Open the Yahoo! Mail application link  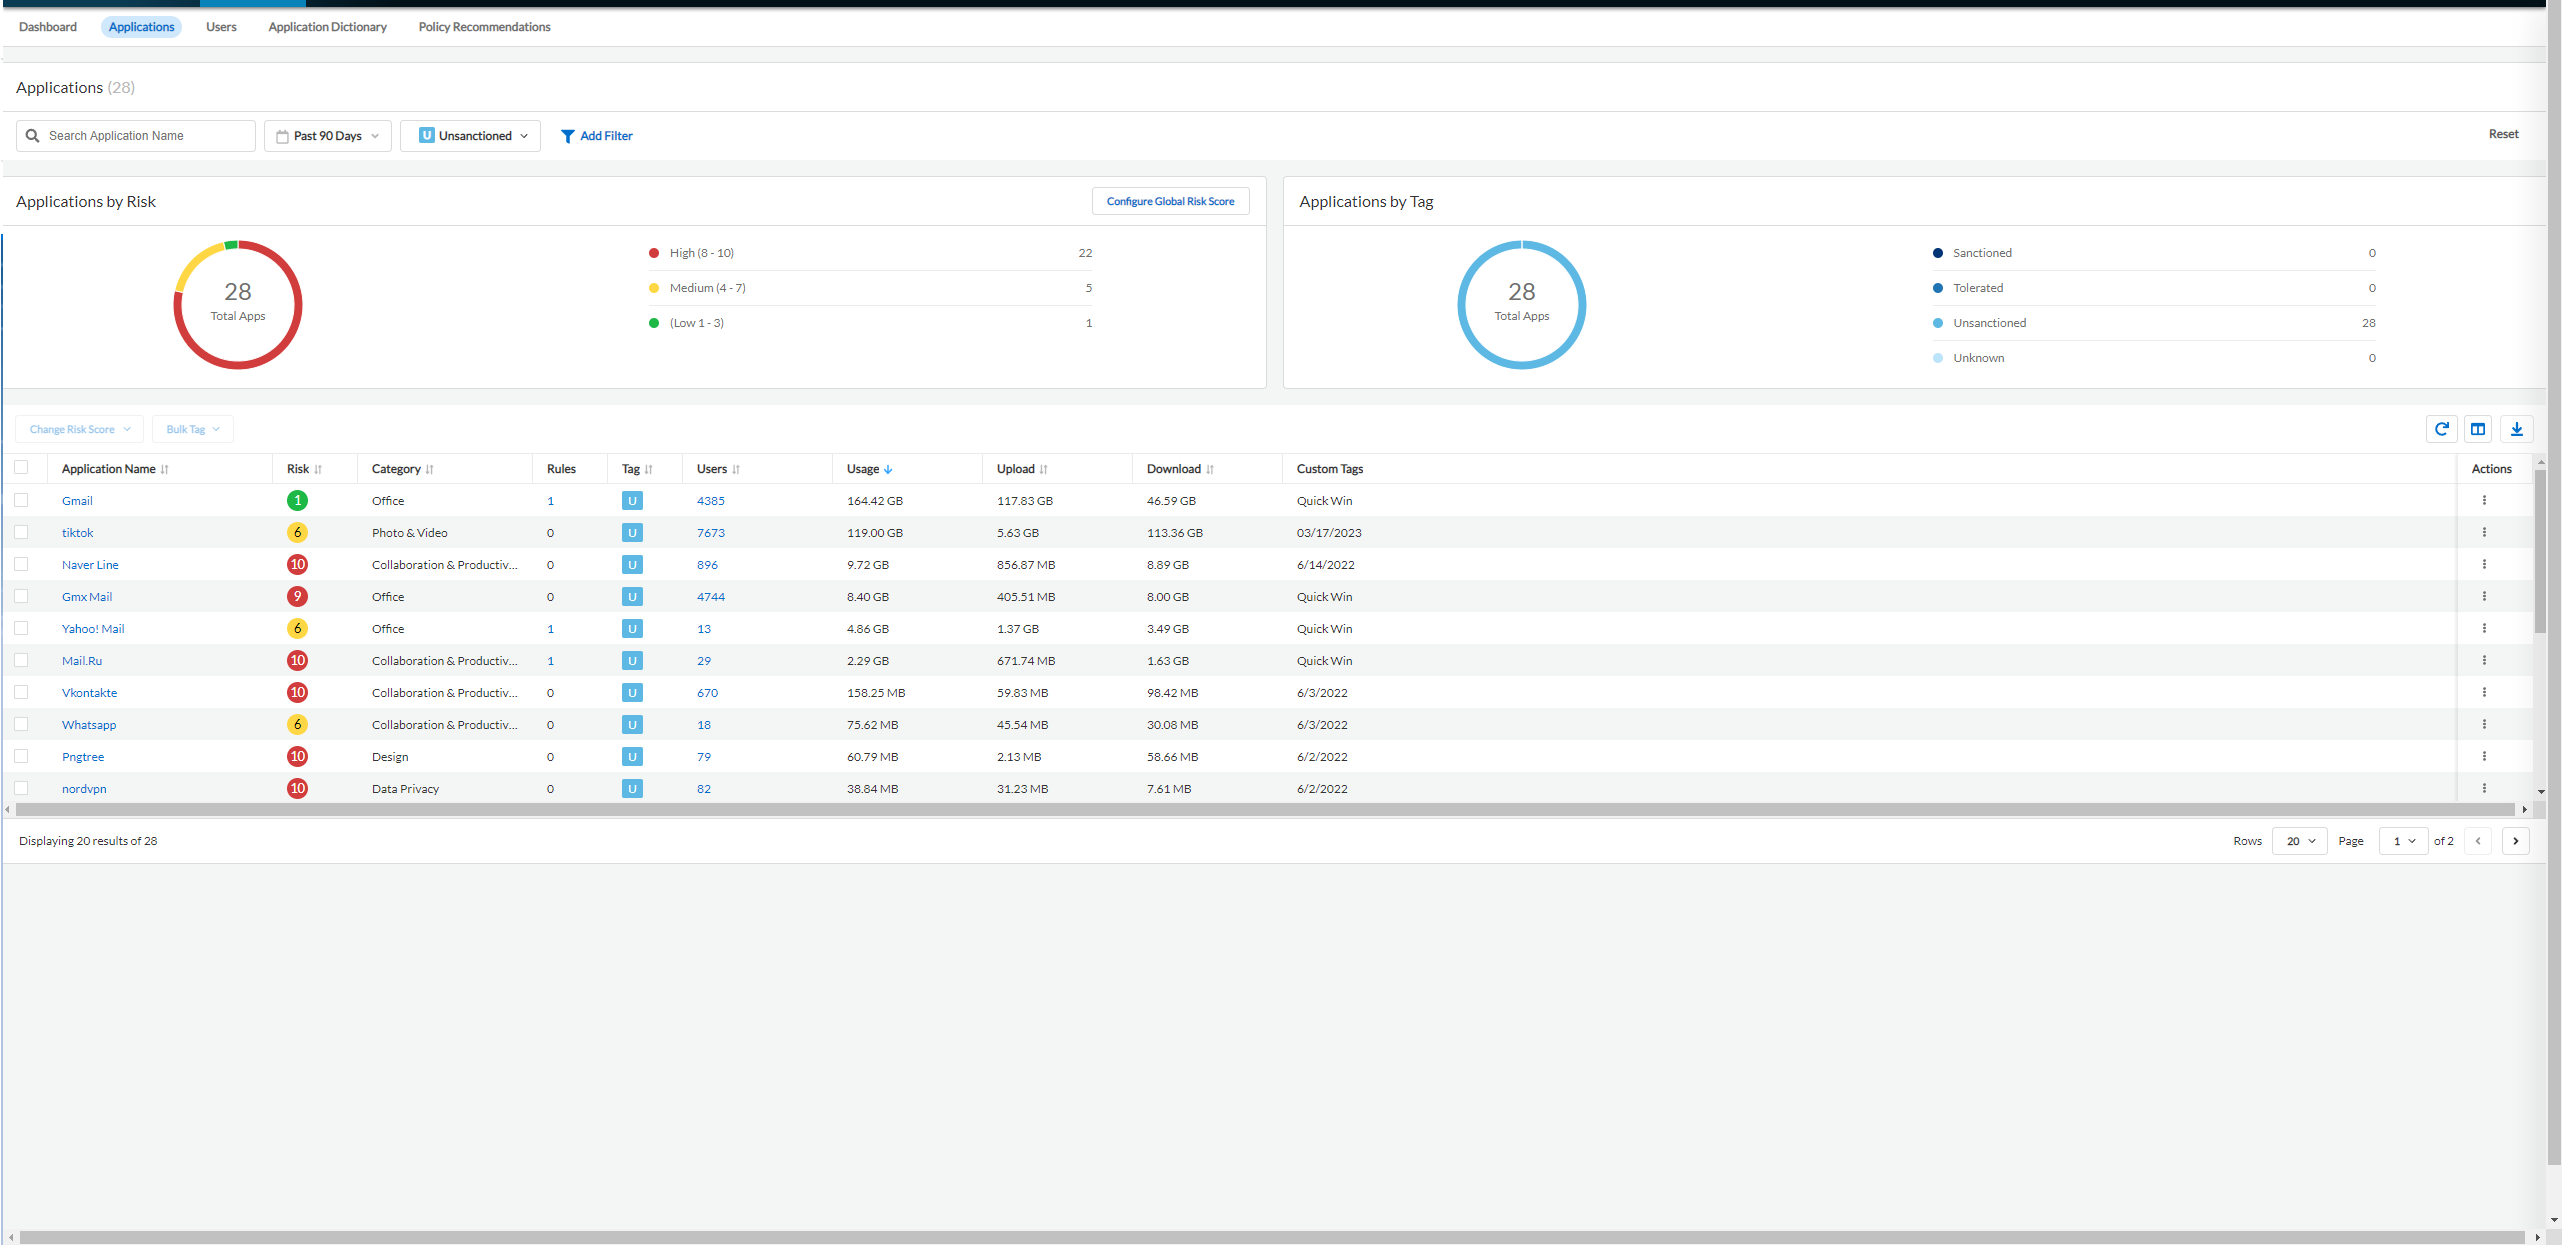(x=93, y=629)
